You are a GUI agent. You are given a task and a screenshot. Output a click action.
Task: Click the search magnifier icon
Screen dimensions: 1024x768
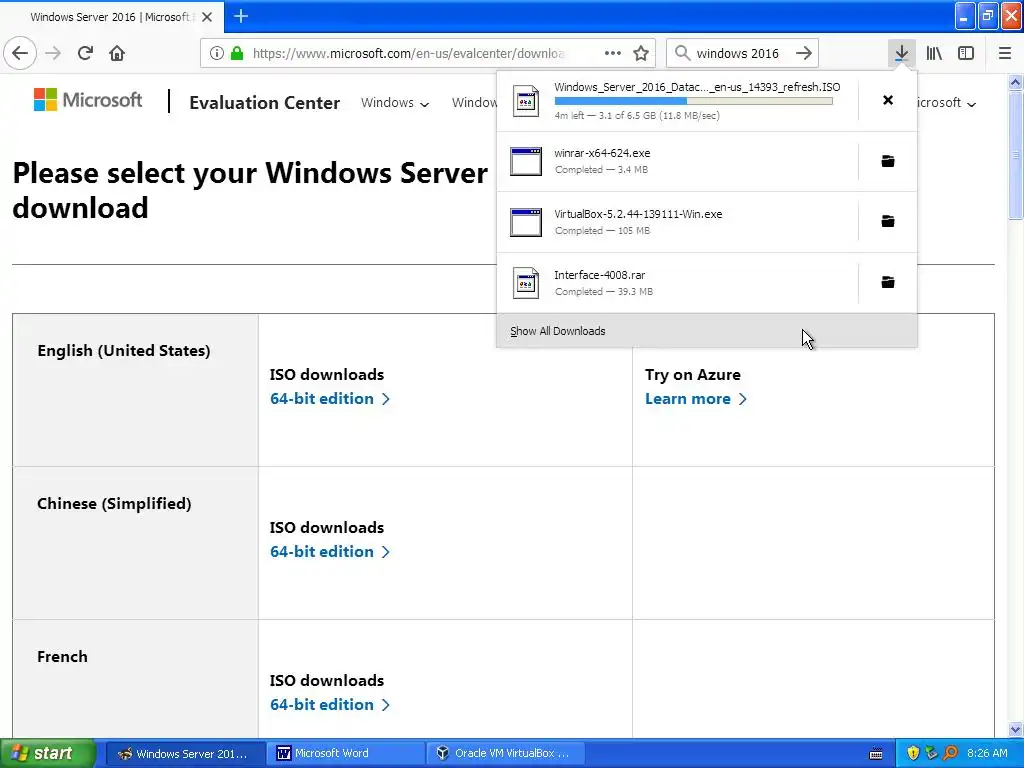pos(682,53)
